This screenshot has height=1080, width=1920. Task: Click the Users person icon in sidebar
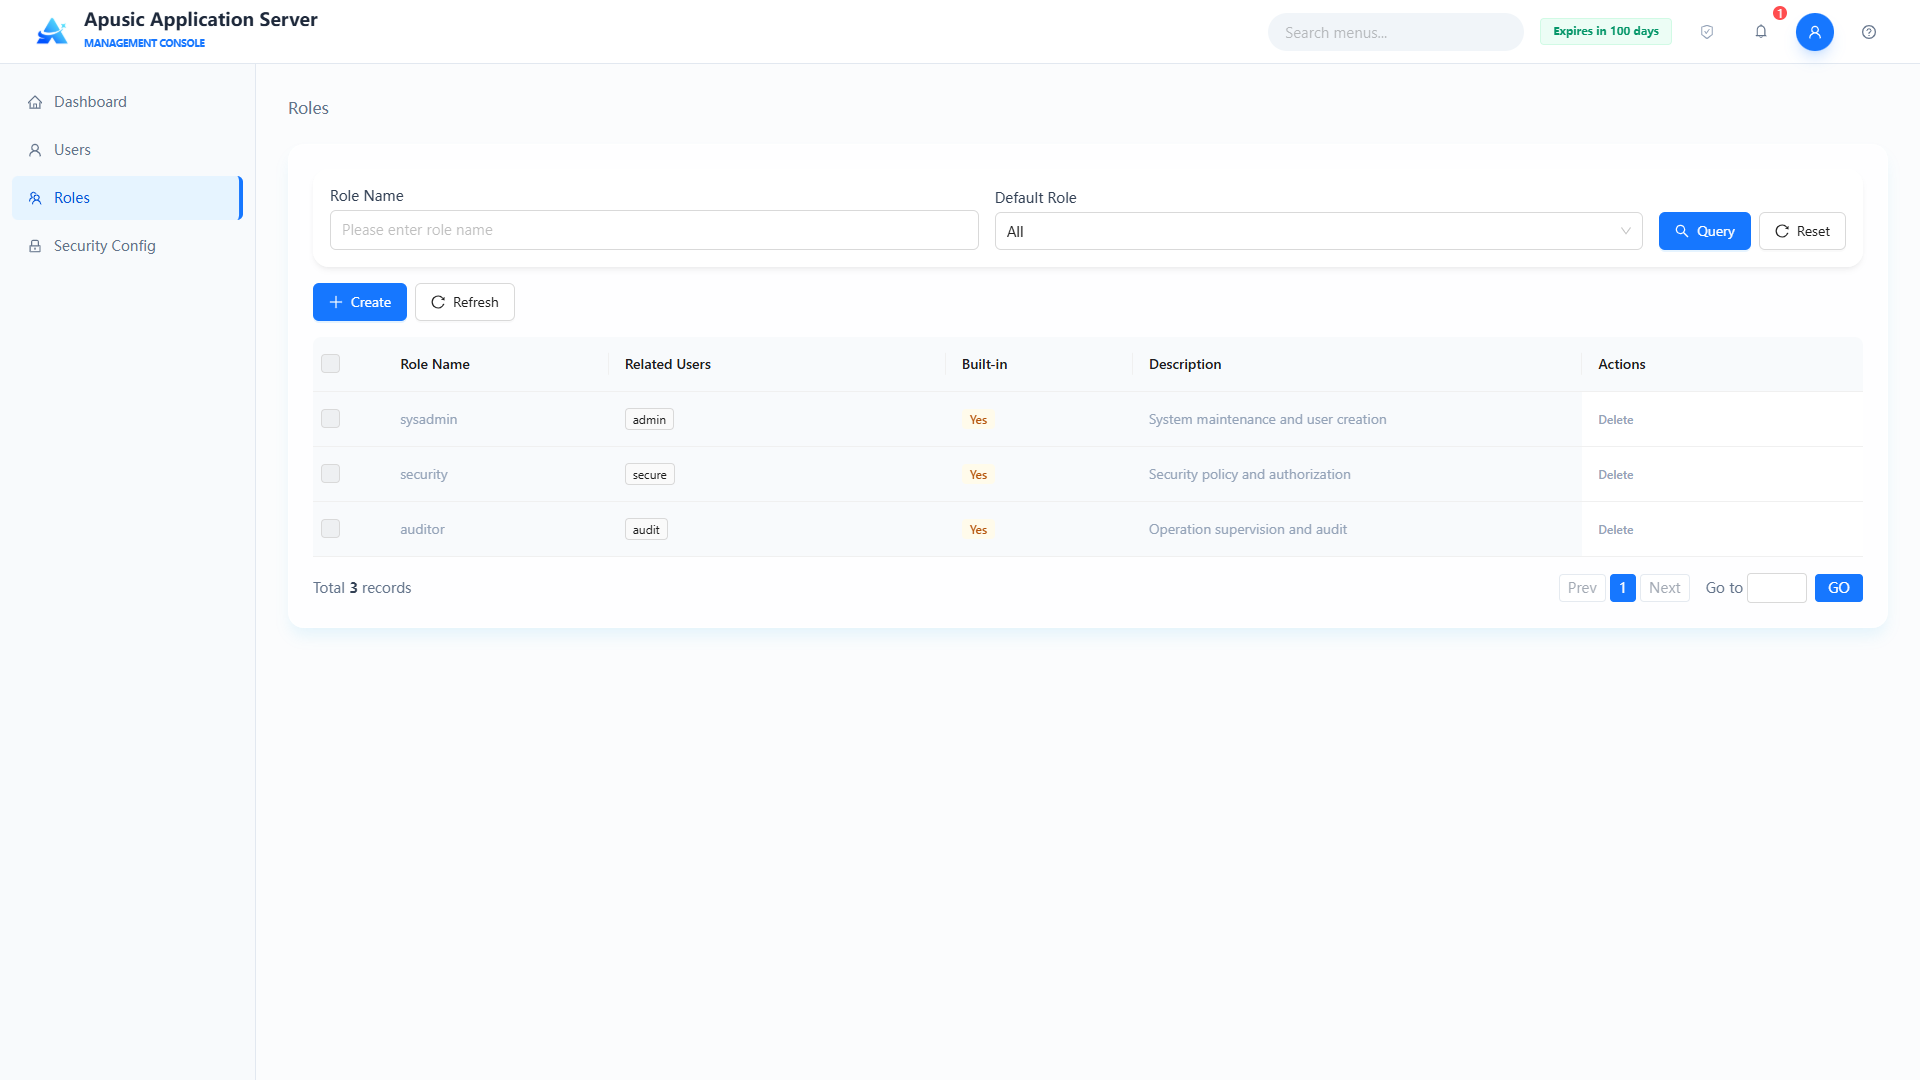(35, 150)
